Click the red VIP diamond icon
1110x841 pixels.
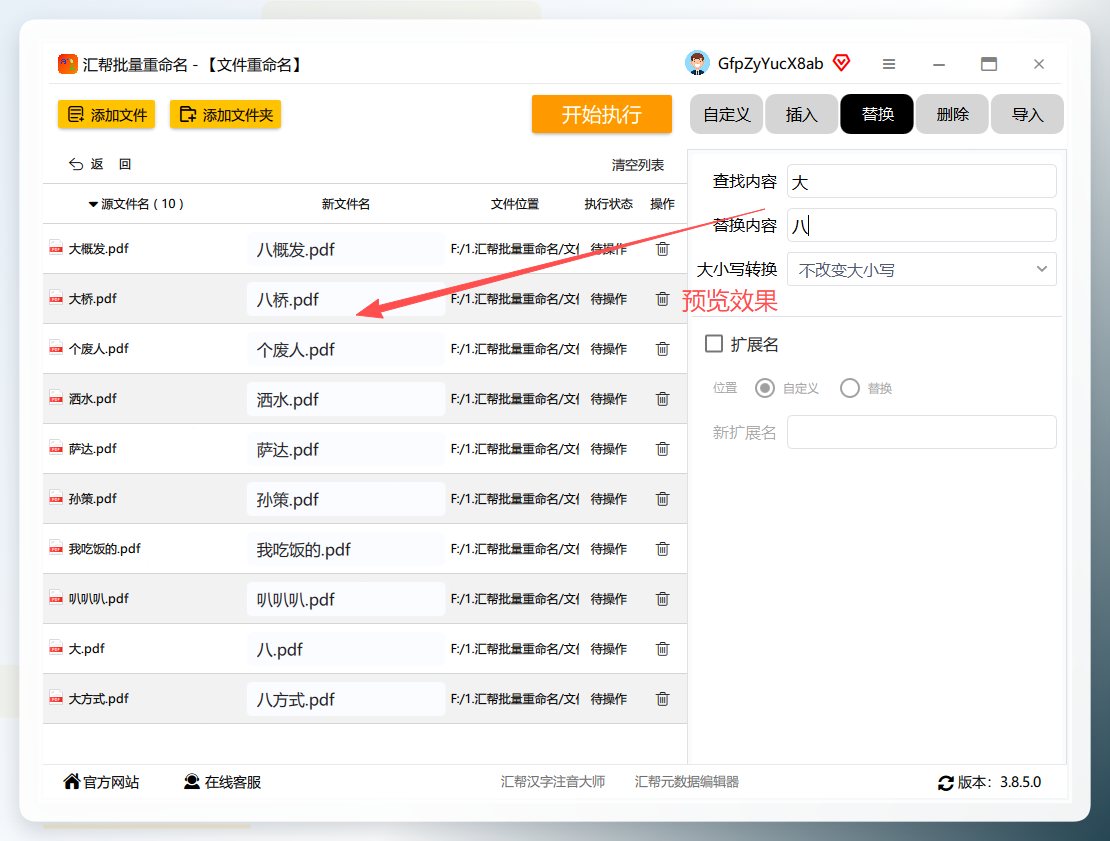click(842, 63)
